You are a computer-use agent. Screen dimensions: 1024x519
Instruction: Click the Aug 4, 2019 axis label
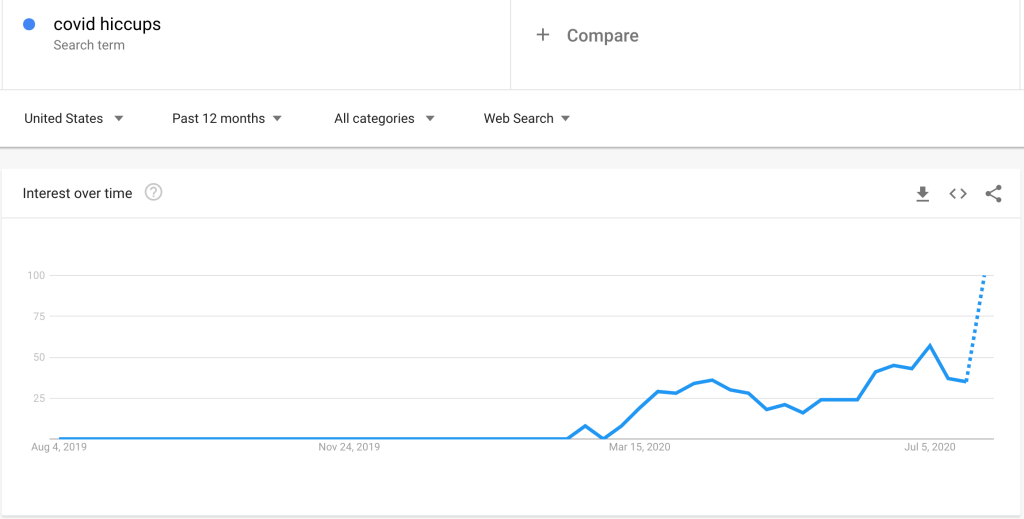59,447
